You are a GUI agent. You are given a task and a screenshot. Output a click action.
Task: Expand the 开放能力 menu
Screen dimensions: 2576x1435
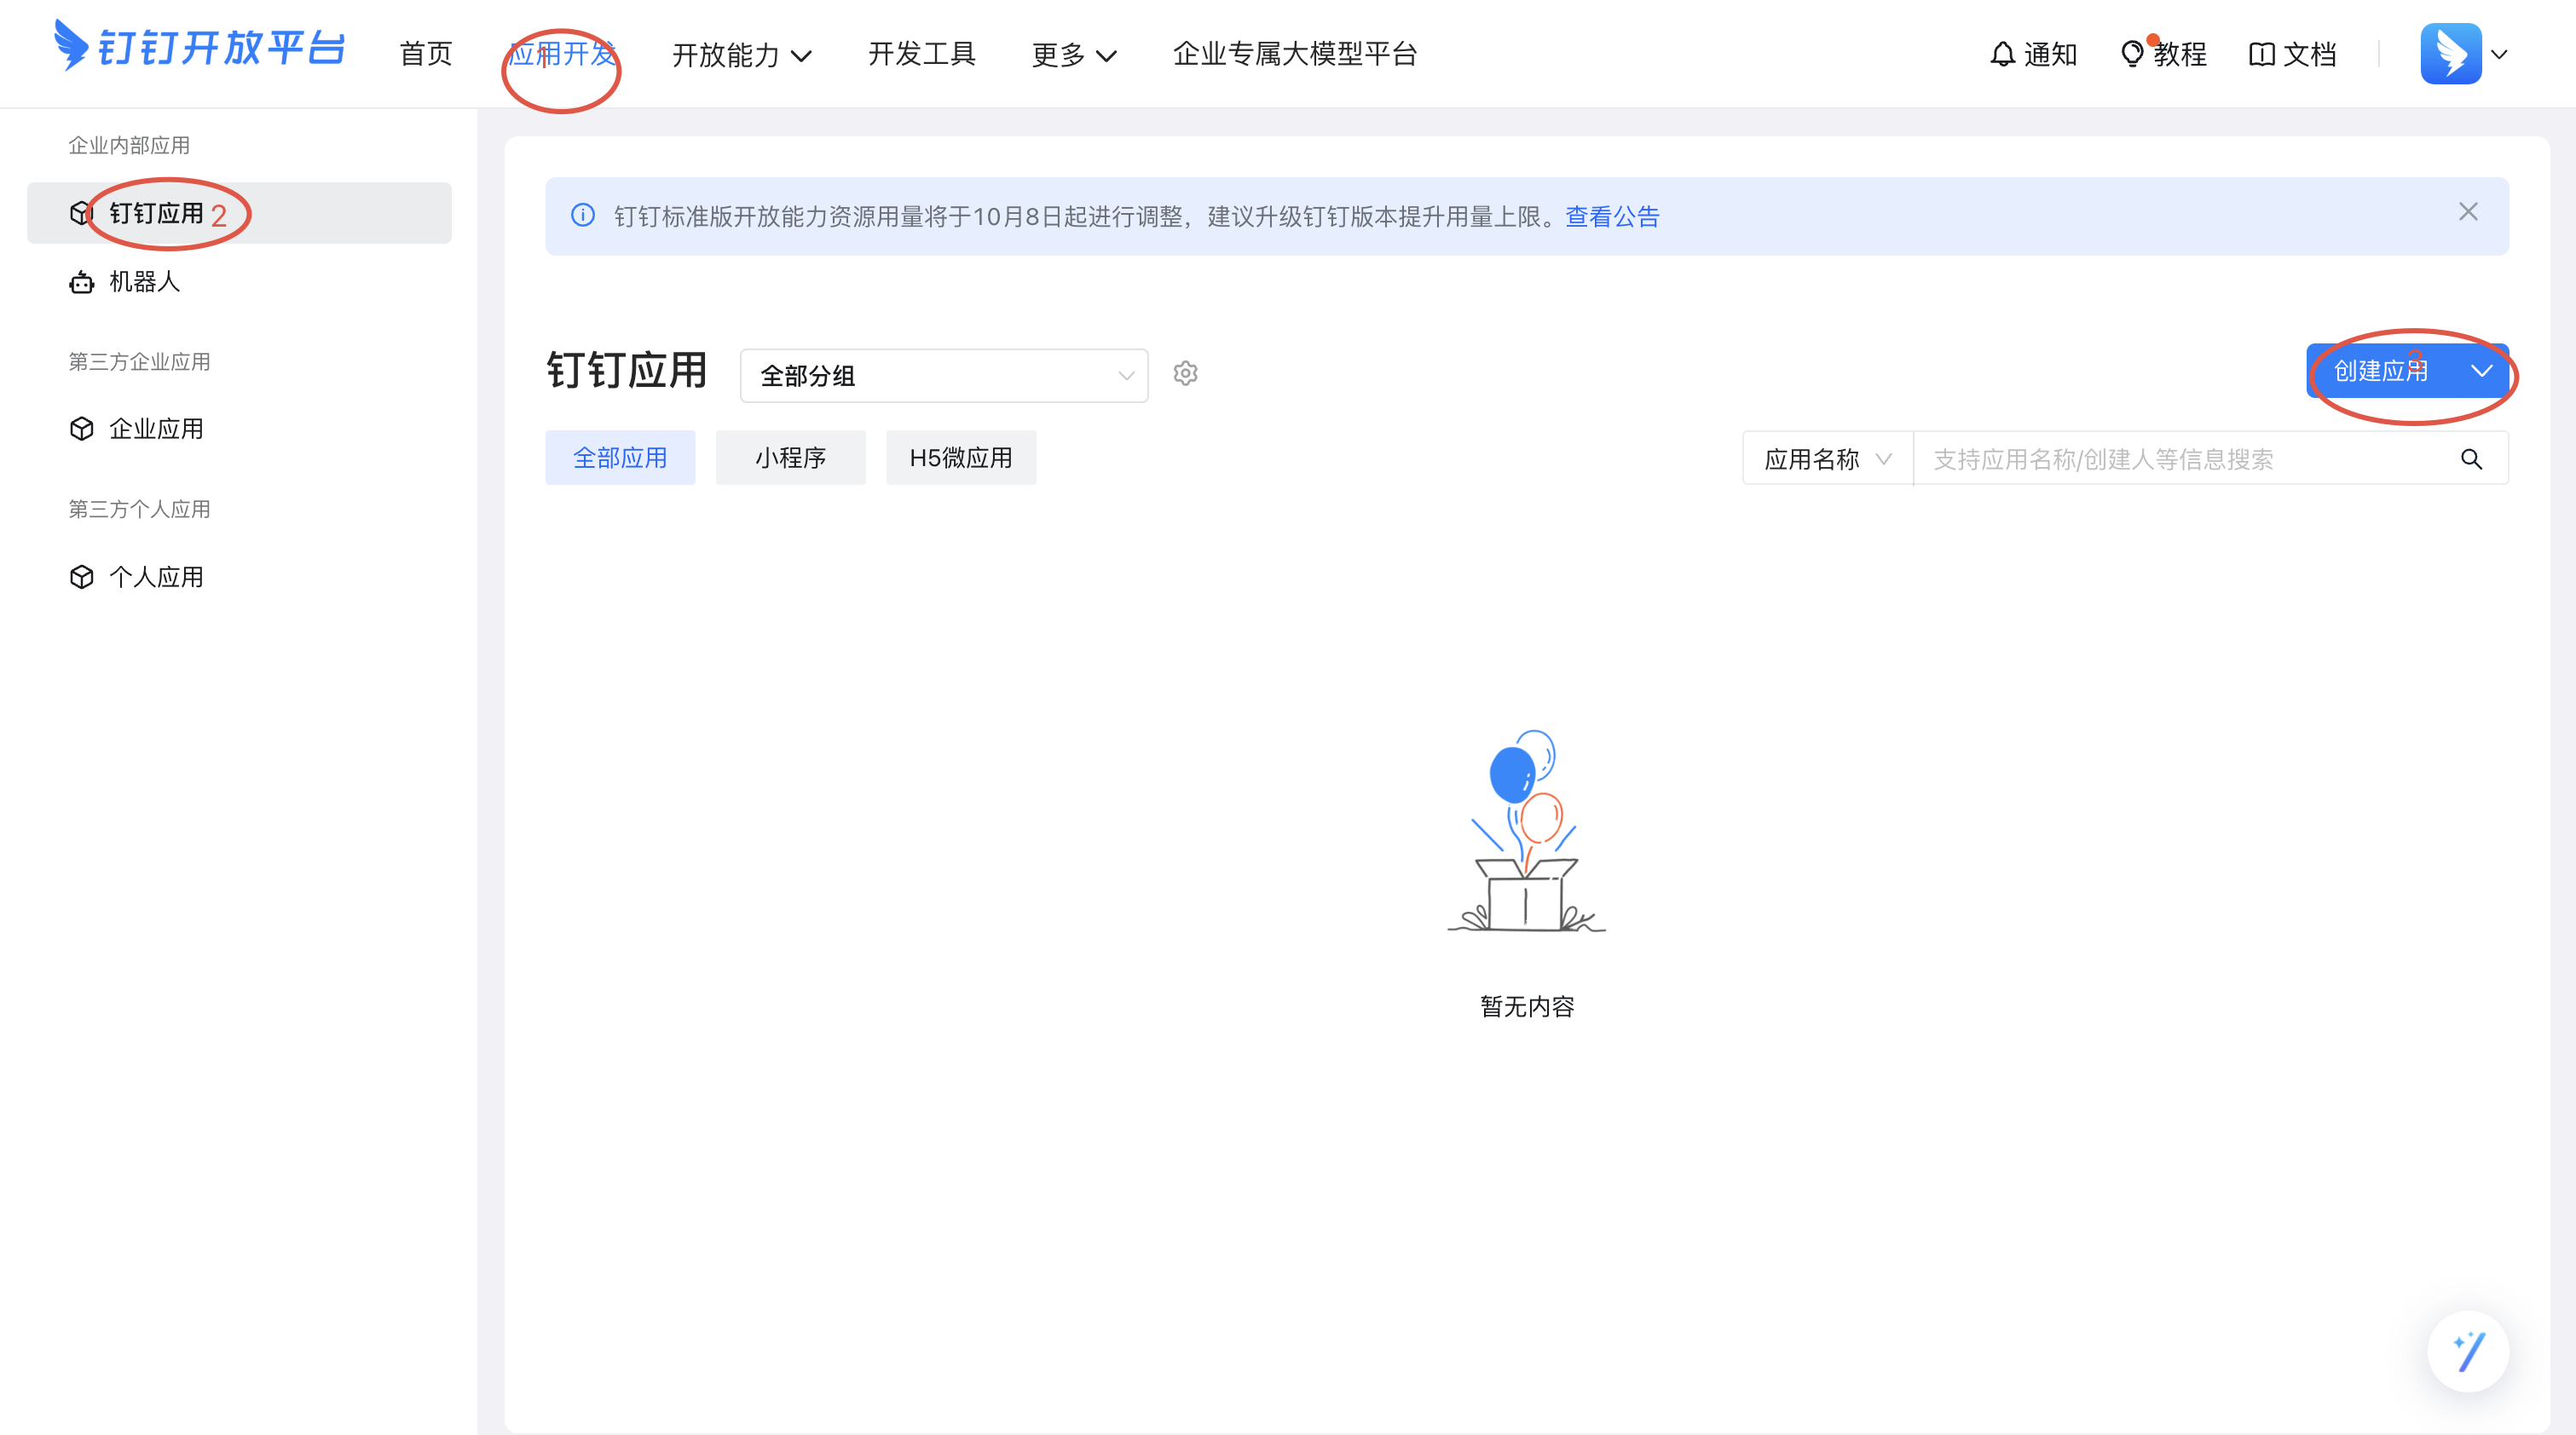pyautogui.click(x=741, y=55)
